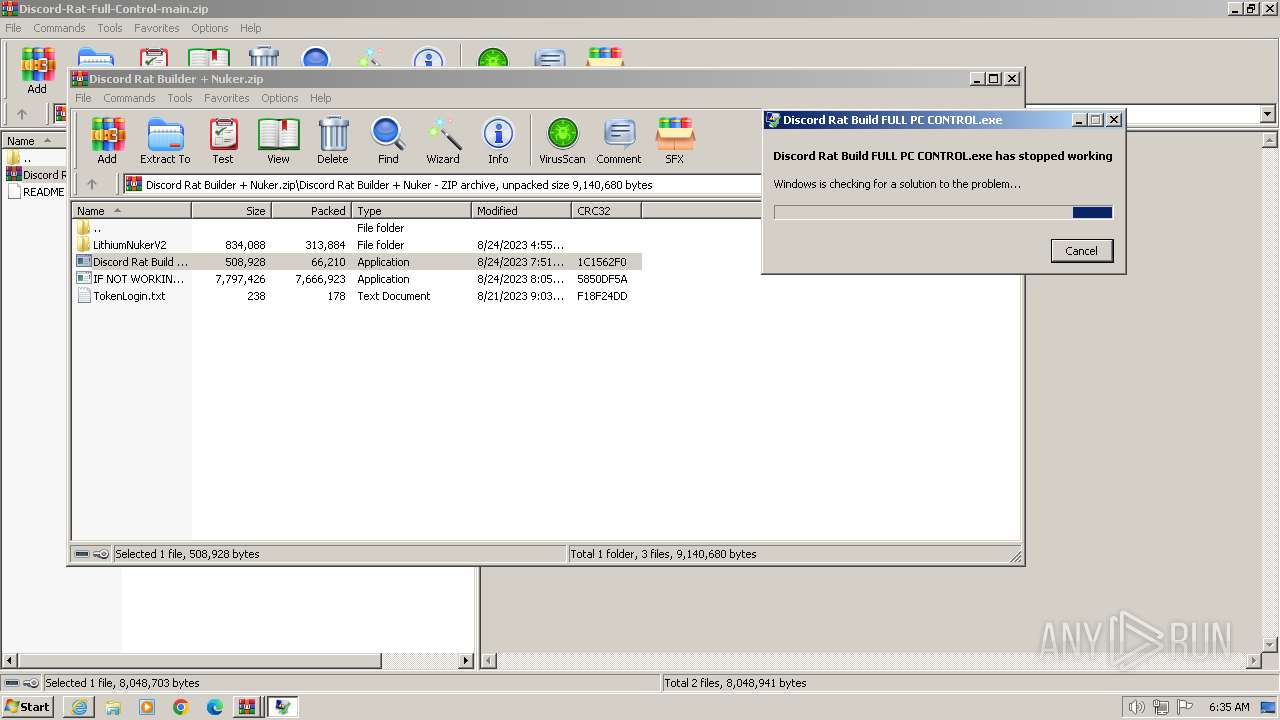Click the Start button
Viewport: 1280px width, 720px height.
[x=27, y=707]
